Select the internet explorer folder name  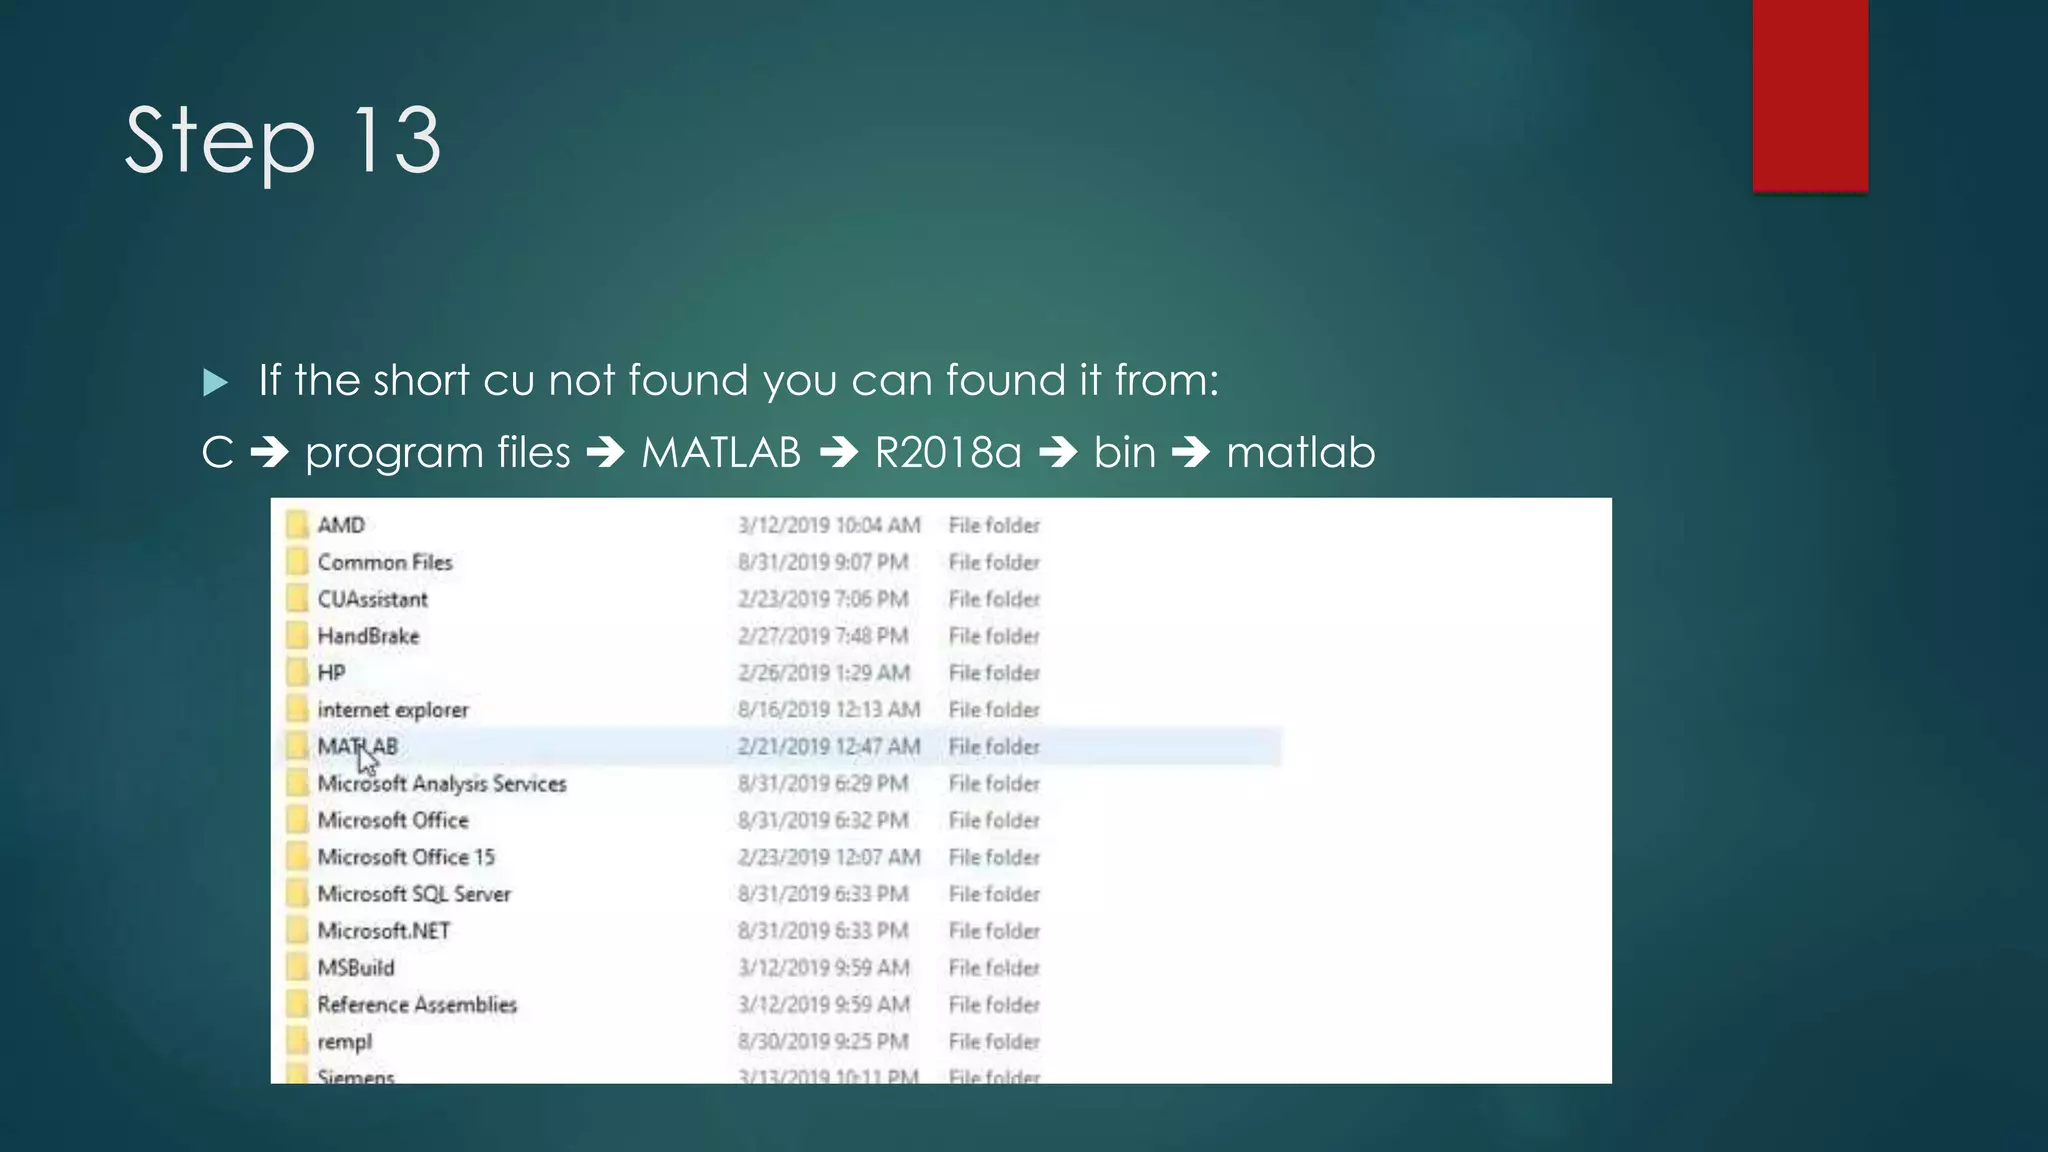coord(392,710)
